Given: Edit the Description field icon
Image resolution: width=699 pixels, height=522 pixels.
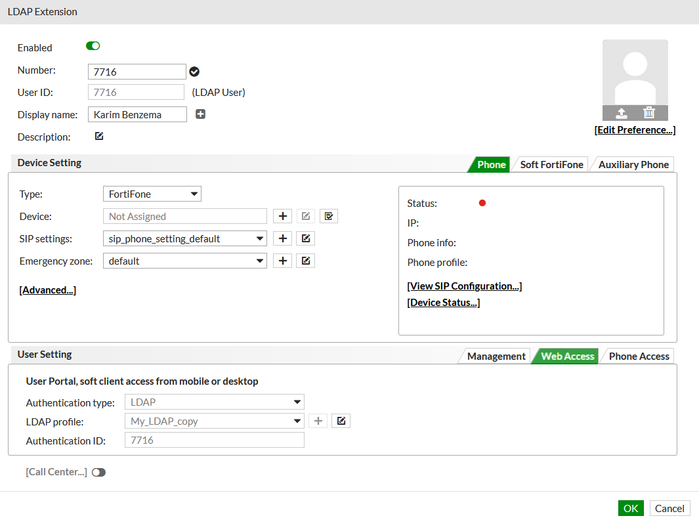Looking at the screenshot, I should (99, 136).
